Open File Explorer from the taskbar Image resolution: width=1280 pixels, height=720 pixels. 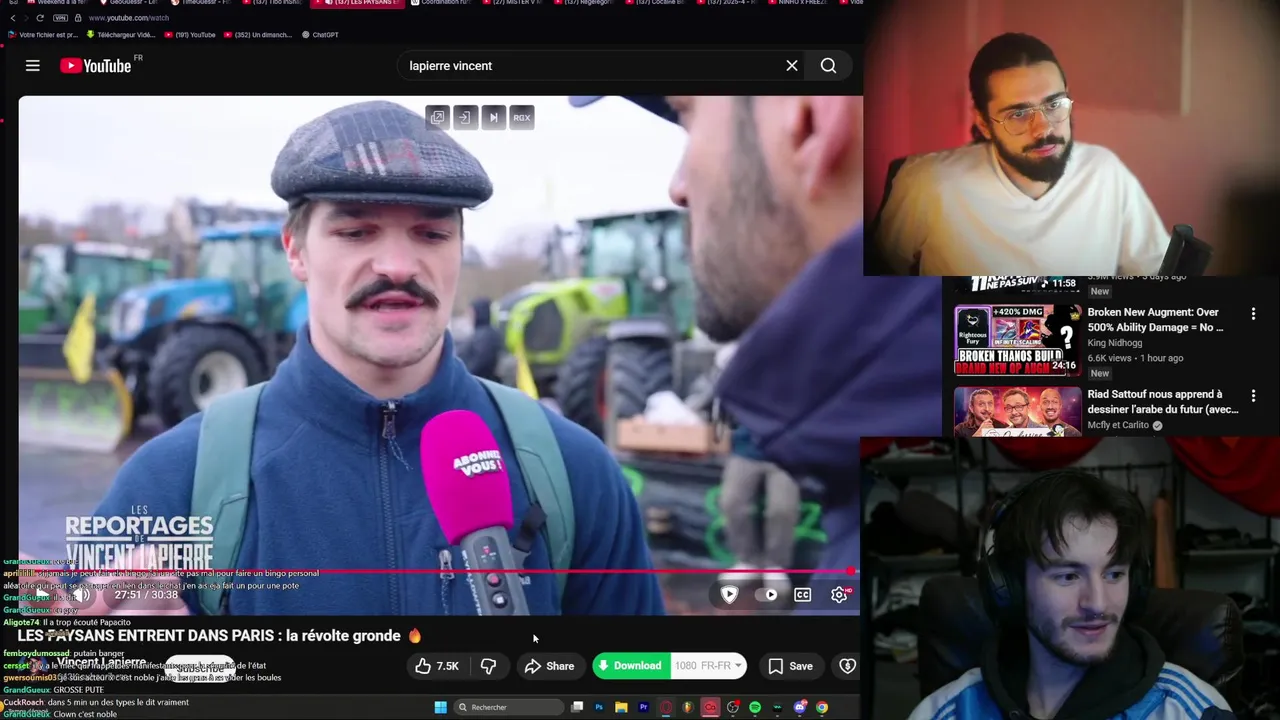621,707
